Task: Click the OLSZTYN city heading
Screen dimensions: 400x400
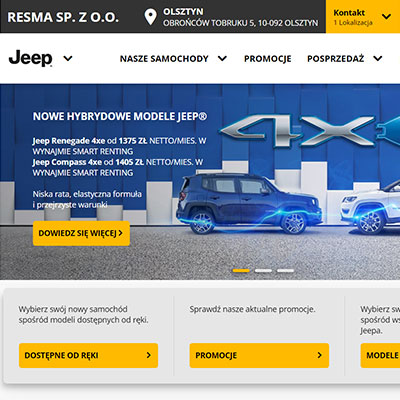Action: coord(183,12)
